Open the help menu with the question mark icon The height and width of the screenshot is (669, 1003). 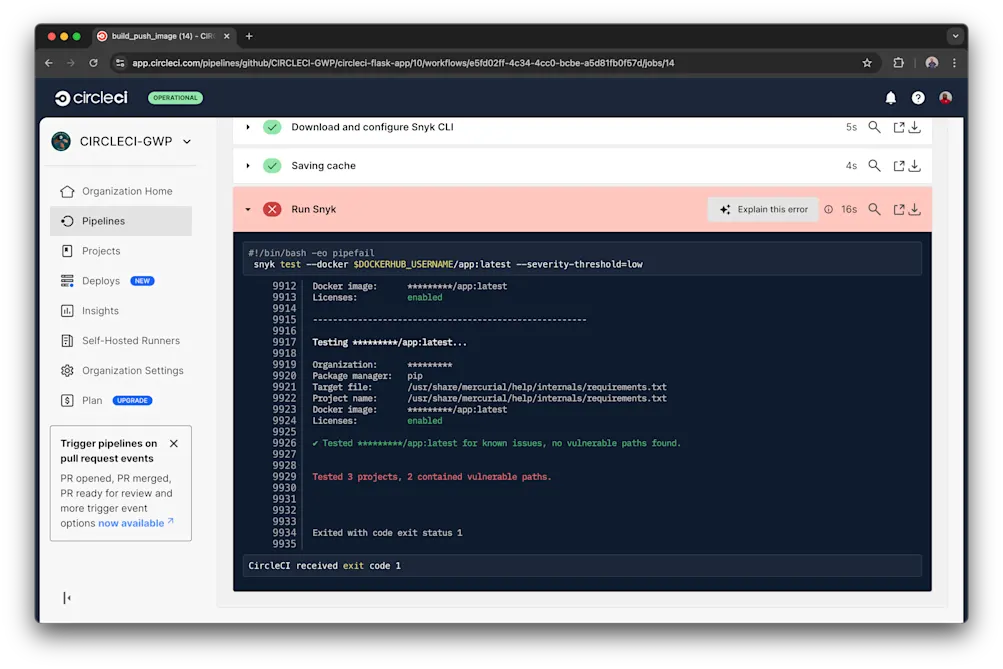918,97
